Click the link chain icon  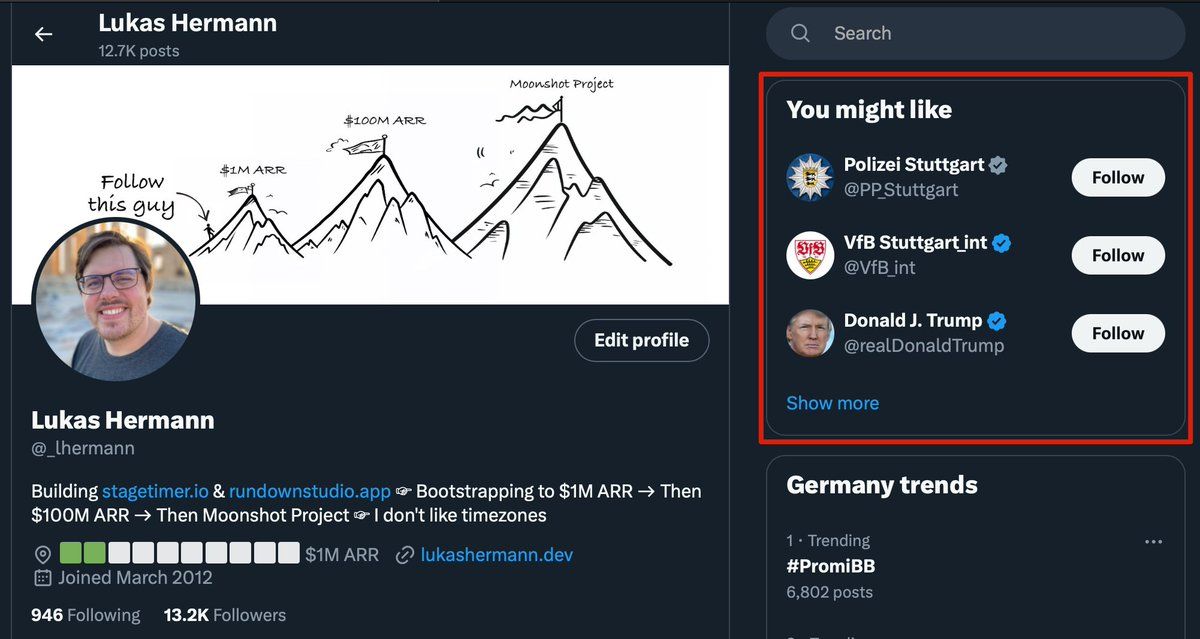[x=405, y=555]
